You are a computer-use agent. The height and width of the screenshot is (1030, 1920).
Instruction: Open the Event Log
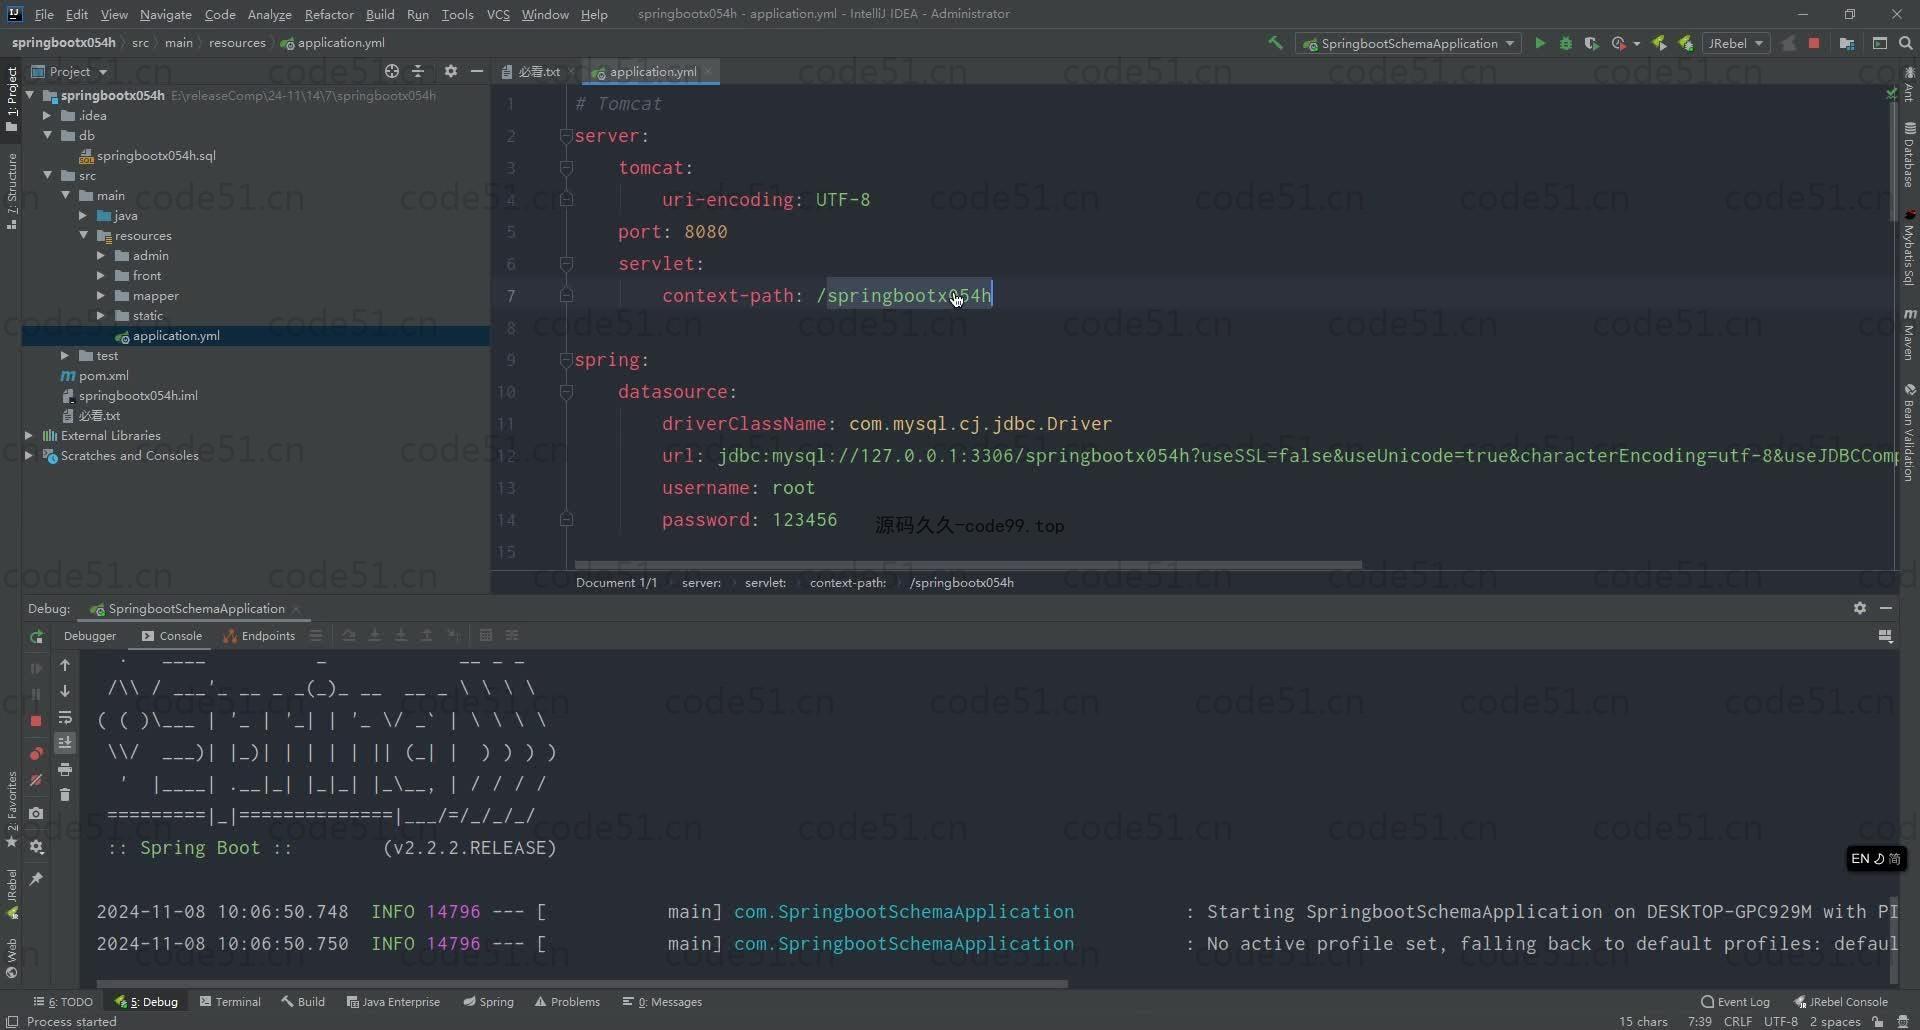(x=1736, y=1001)
